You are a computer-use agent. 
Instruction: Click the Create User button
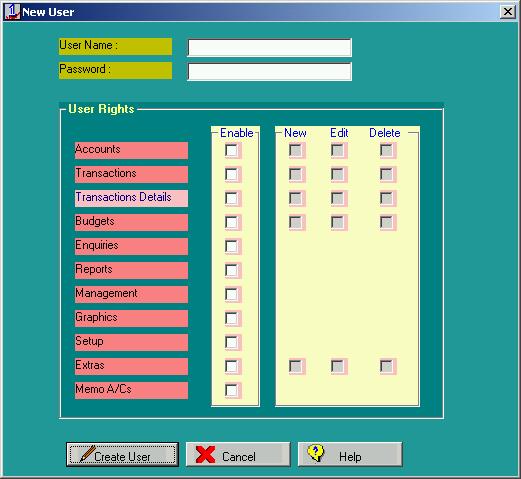[x=122, y=454]
